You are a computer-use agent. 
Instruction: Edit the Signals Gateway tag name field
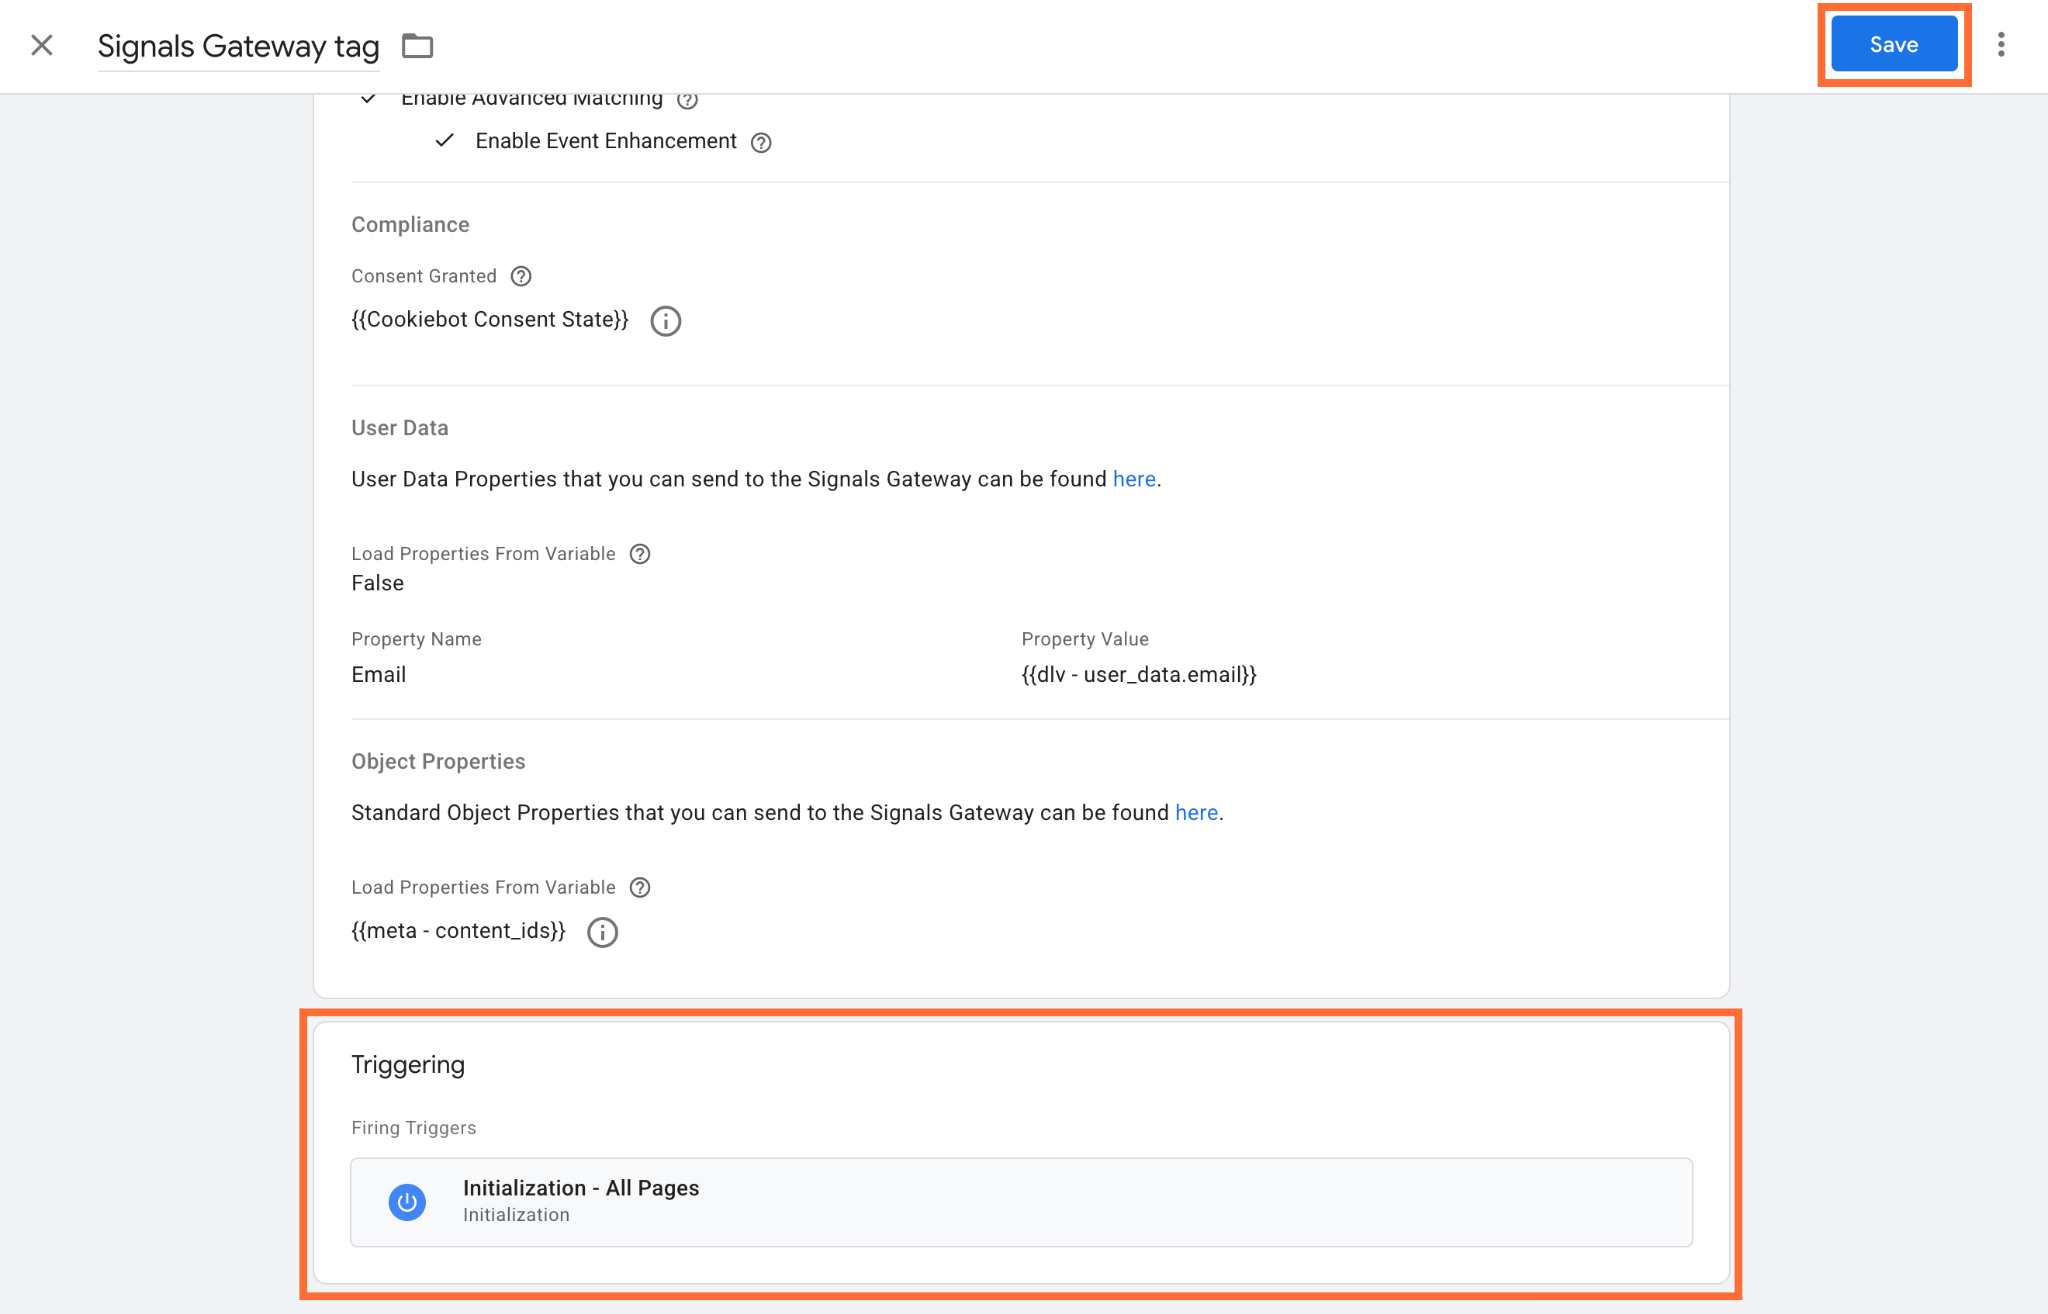point(238,46)
